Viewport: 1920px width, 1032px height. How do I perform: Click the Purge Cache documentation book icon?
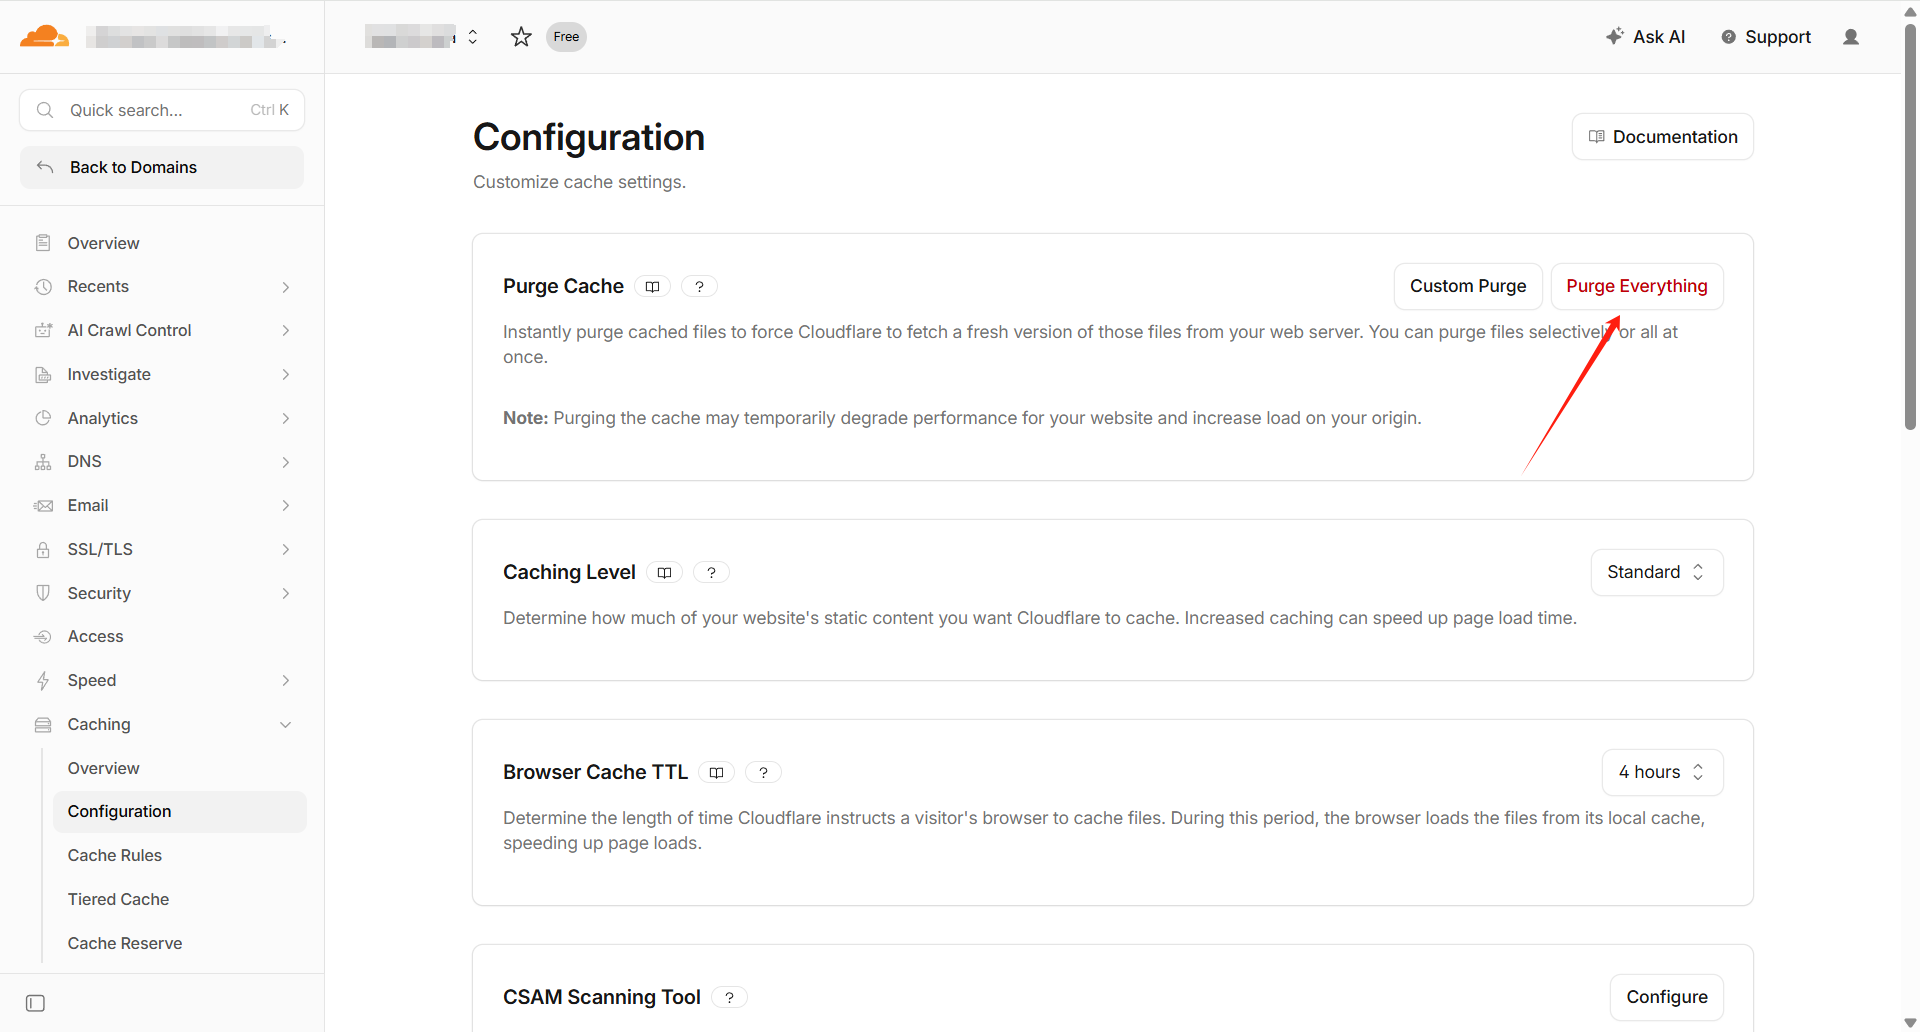[652, 287]
